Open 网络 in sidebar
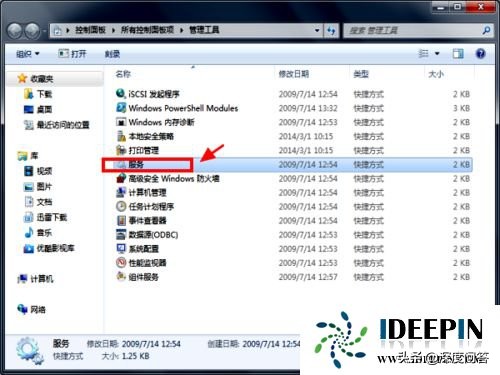This screenshot has width=500, height=375. pyautogui.click(x=31, y=310)
